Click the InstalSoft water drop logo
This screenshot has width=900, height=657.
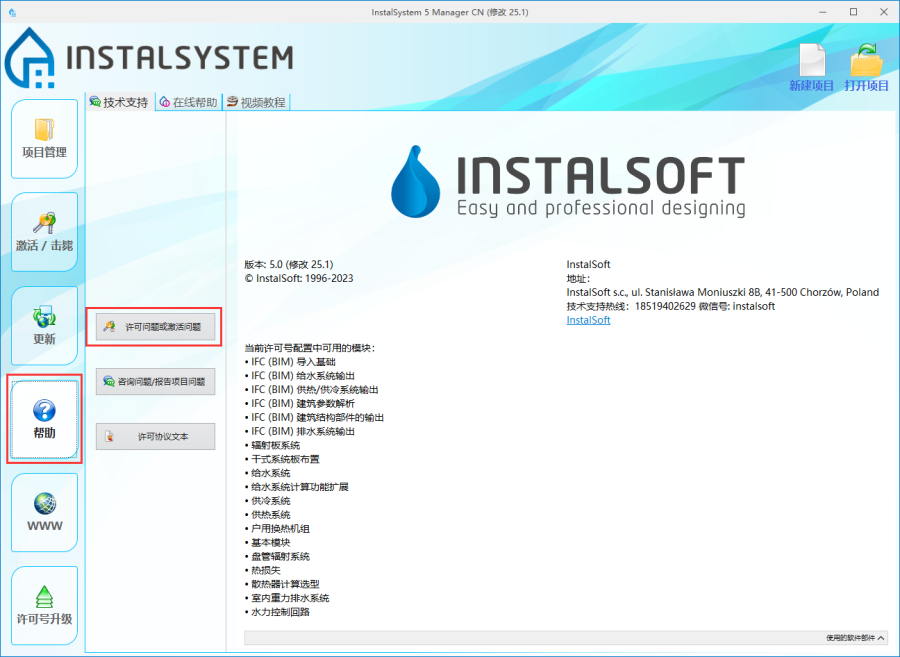[416, 181]
